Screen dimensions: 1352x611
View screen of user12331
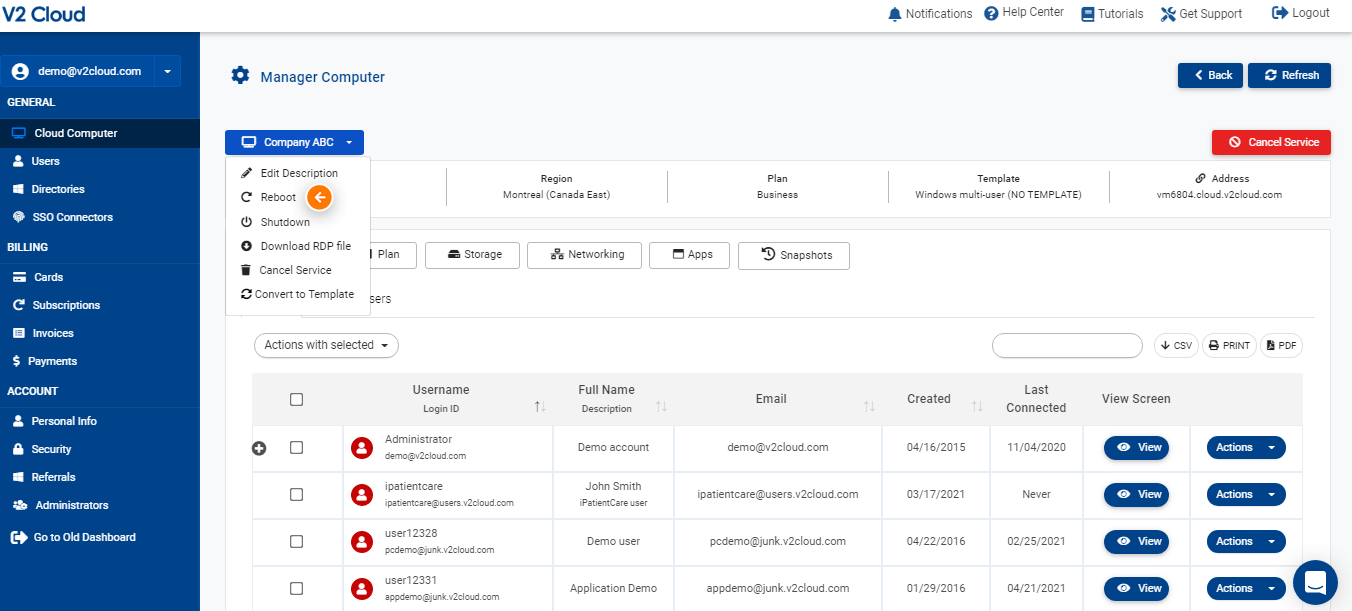(x=1136, y=588)
